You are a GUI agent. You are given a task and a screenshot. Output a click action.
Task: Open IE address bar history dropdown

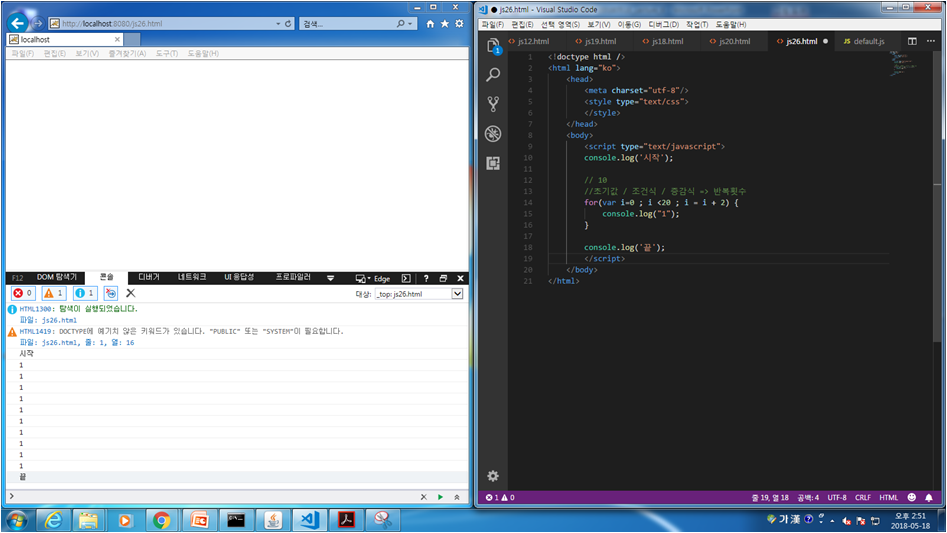tap(278, 24)
